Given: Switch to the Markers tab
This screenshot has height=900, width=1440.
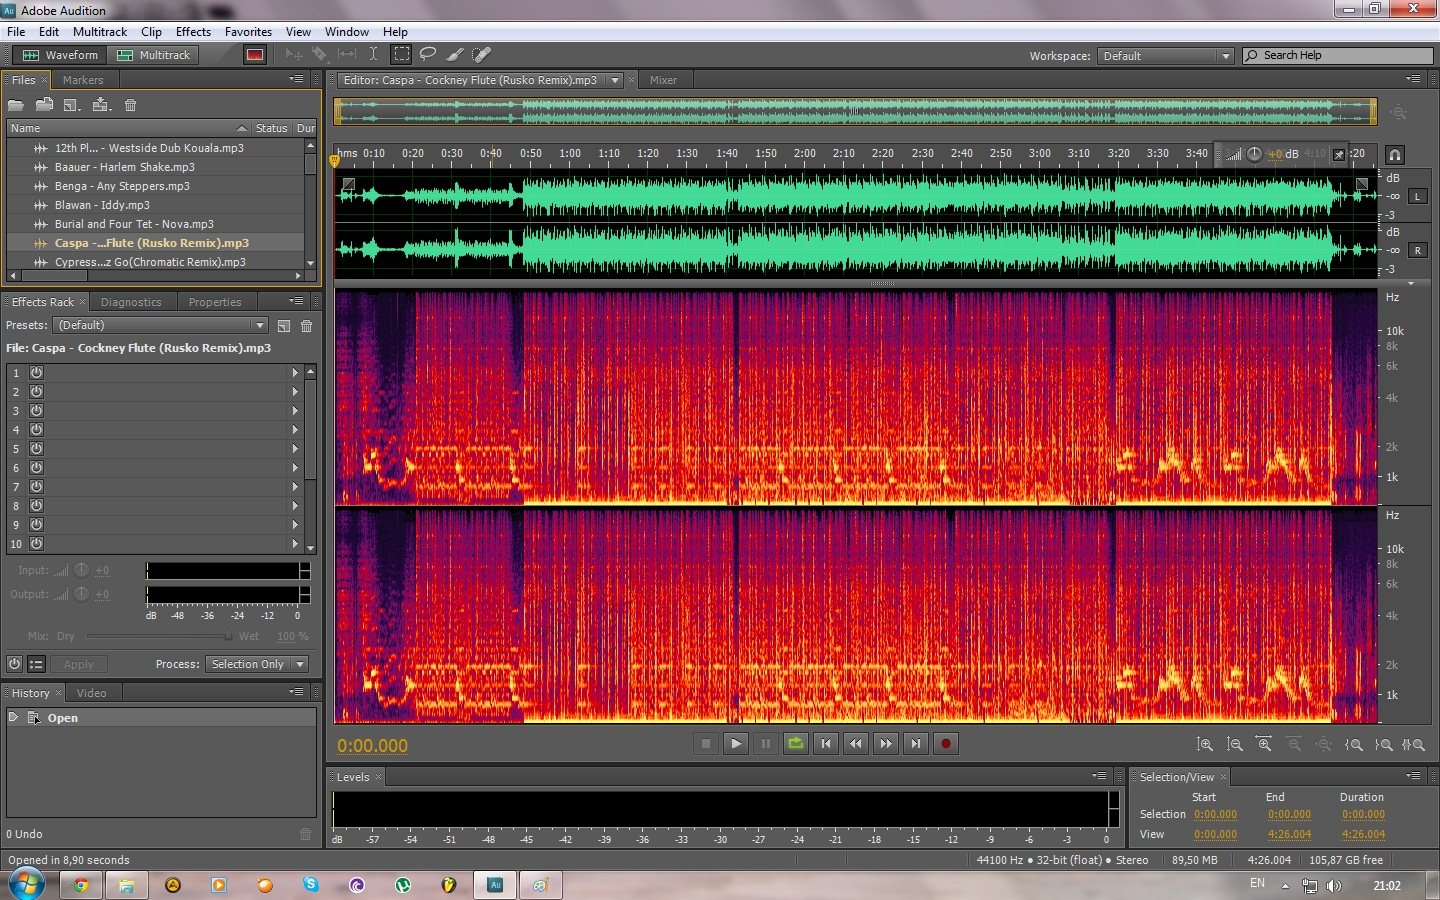Looking at the screenshot, I should (x=83, y=80).
